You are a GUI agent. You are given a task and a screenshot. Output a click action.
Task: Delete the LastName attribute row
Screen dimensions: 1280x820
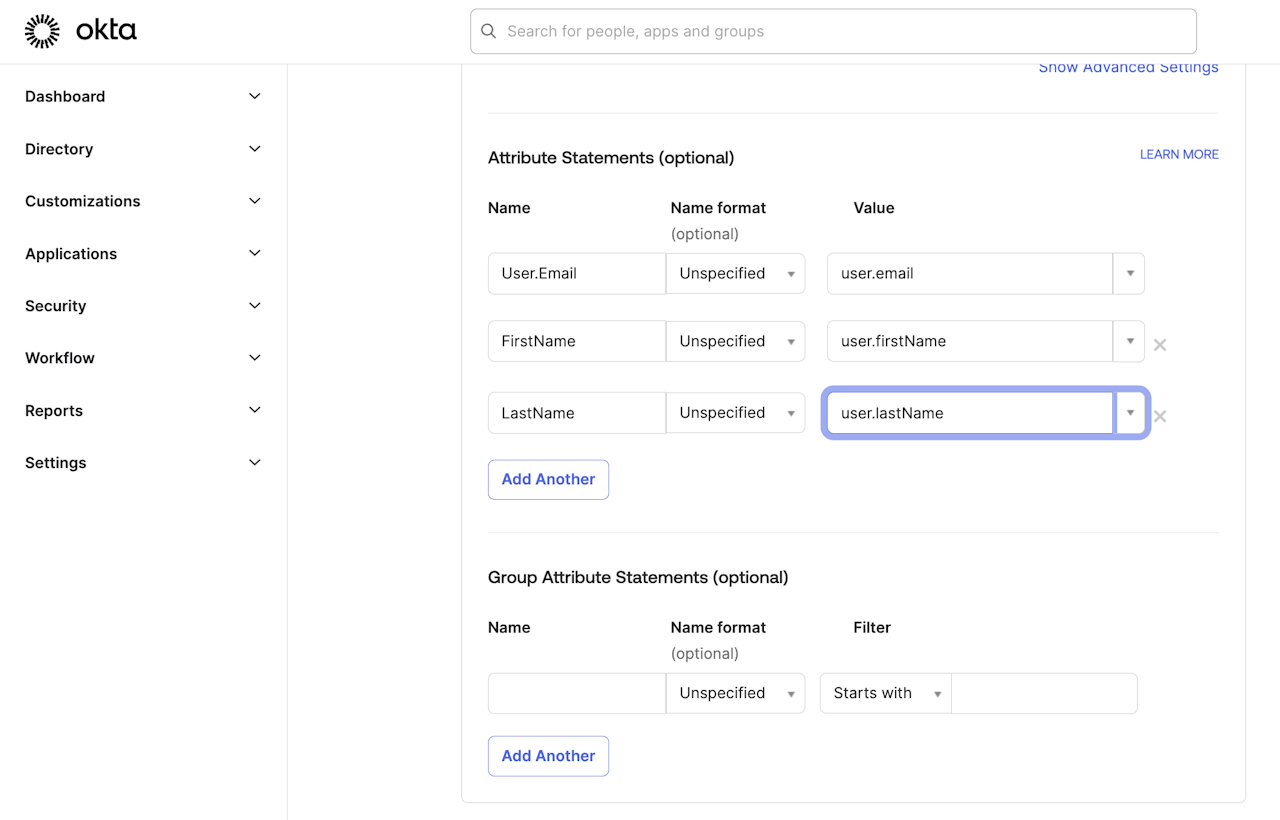click(1160, 416)
